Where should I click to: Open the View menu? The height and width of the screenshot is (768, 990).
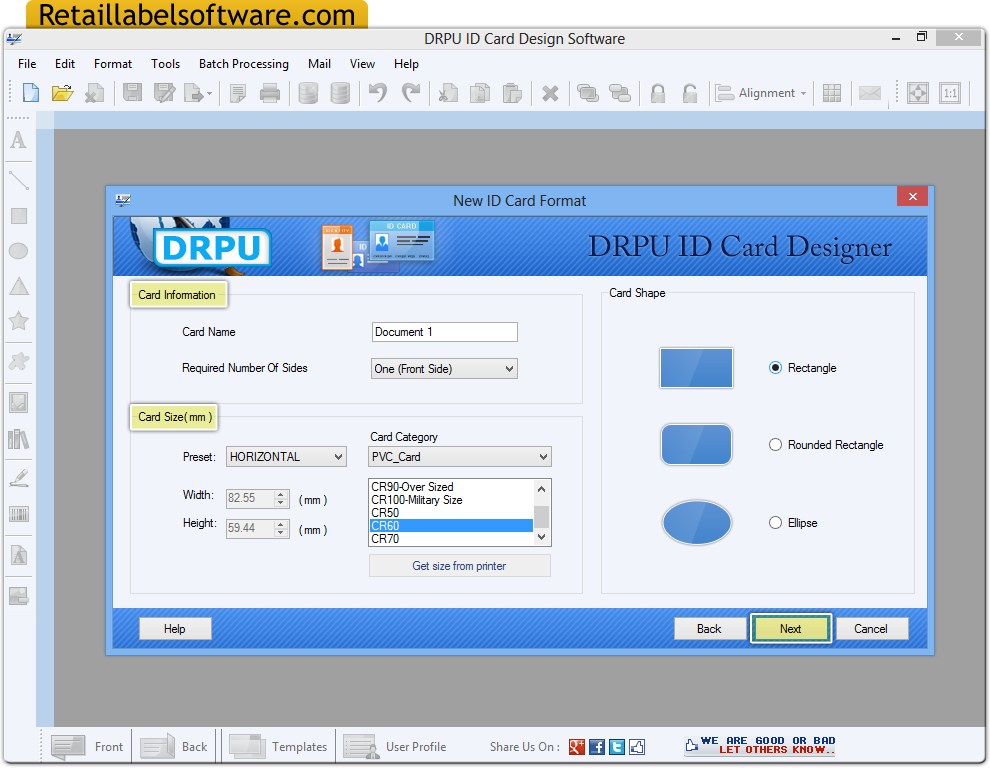362,64
